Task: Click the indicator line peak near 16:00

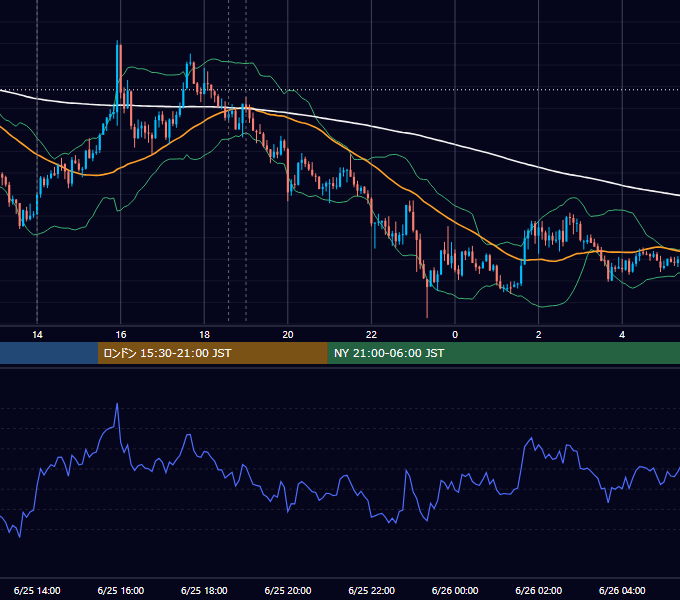Action: pos(117,404)
